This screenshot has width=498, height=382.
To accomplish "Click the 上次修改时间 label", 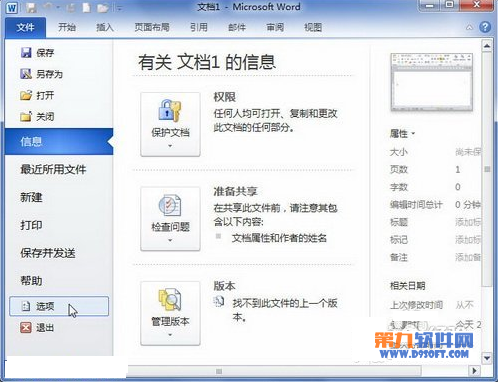I will pos(416,305).
